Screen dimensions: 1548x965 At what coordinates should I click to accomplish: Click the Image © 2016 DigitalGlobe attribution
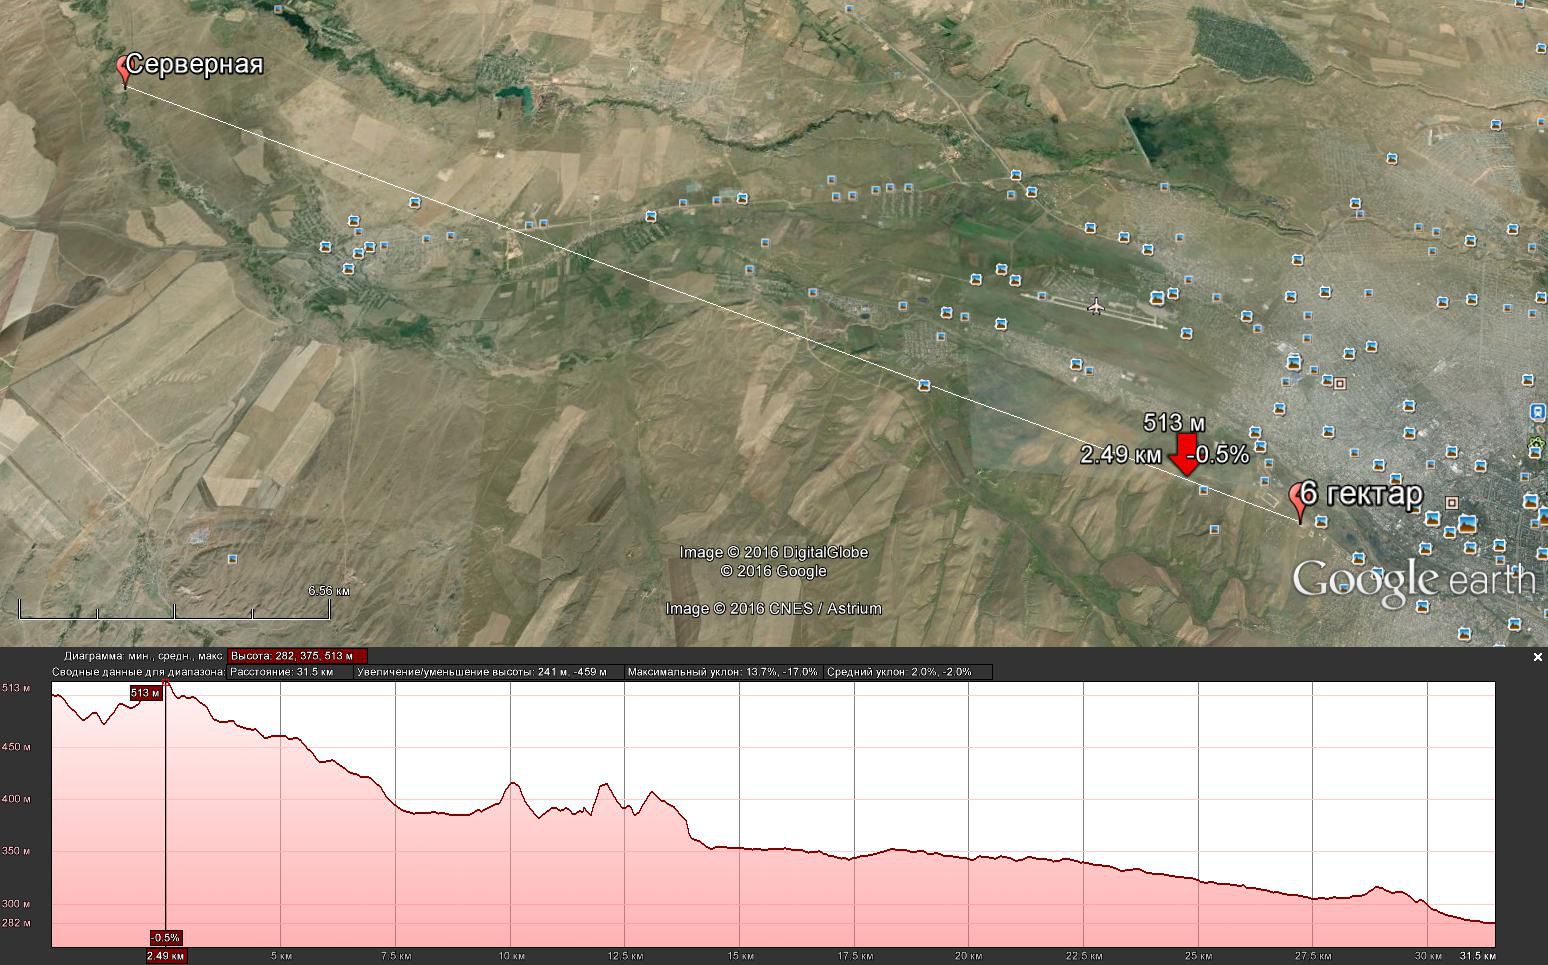pyautogui.click(x=774, y=552)
